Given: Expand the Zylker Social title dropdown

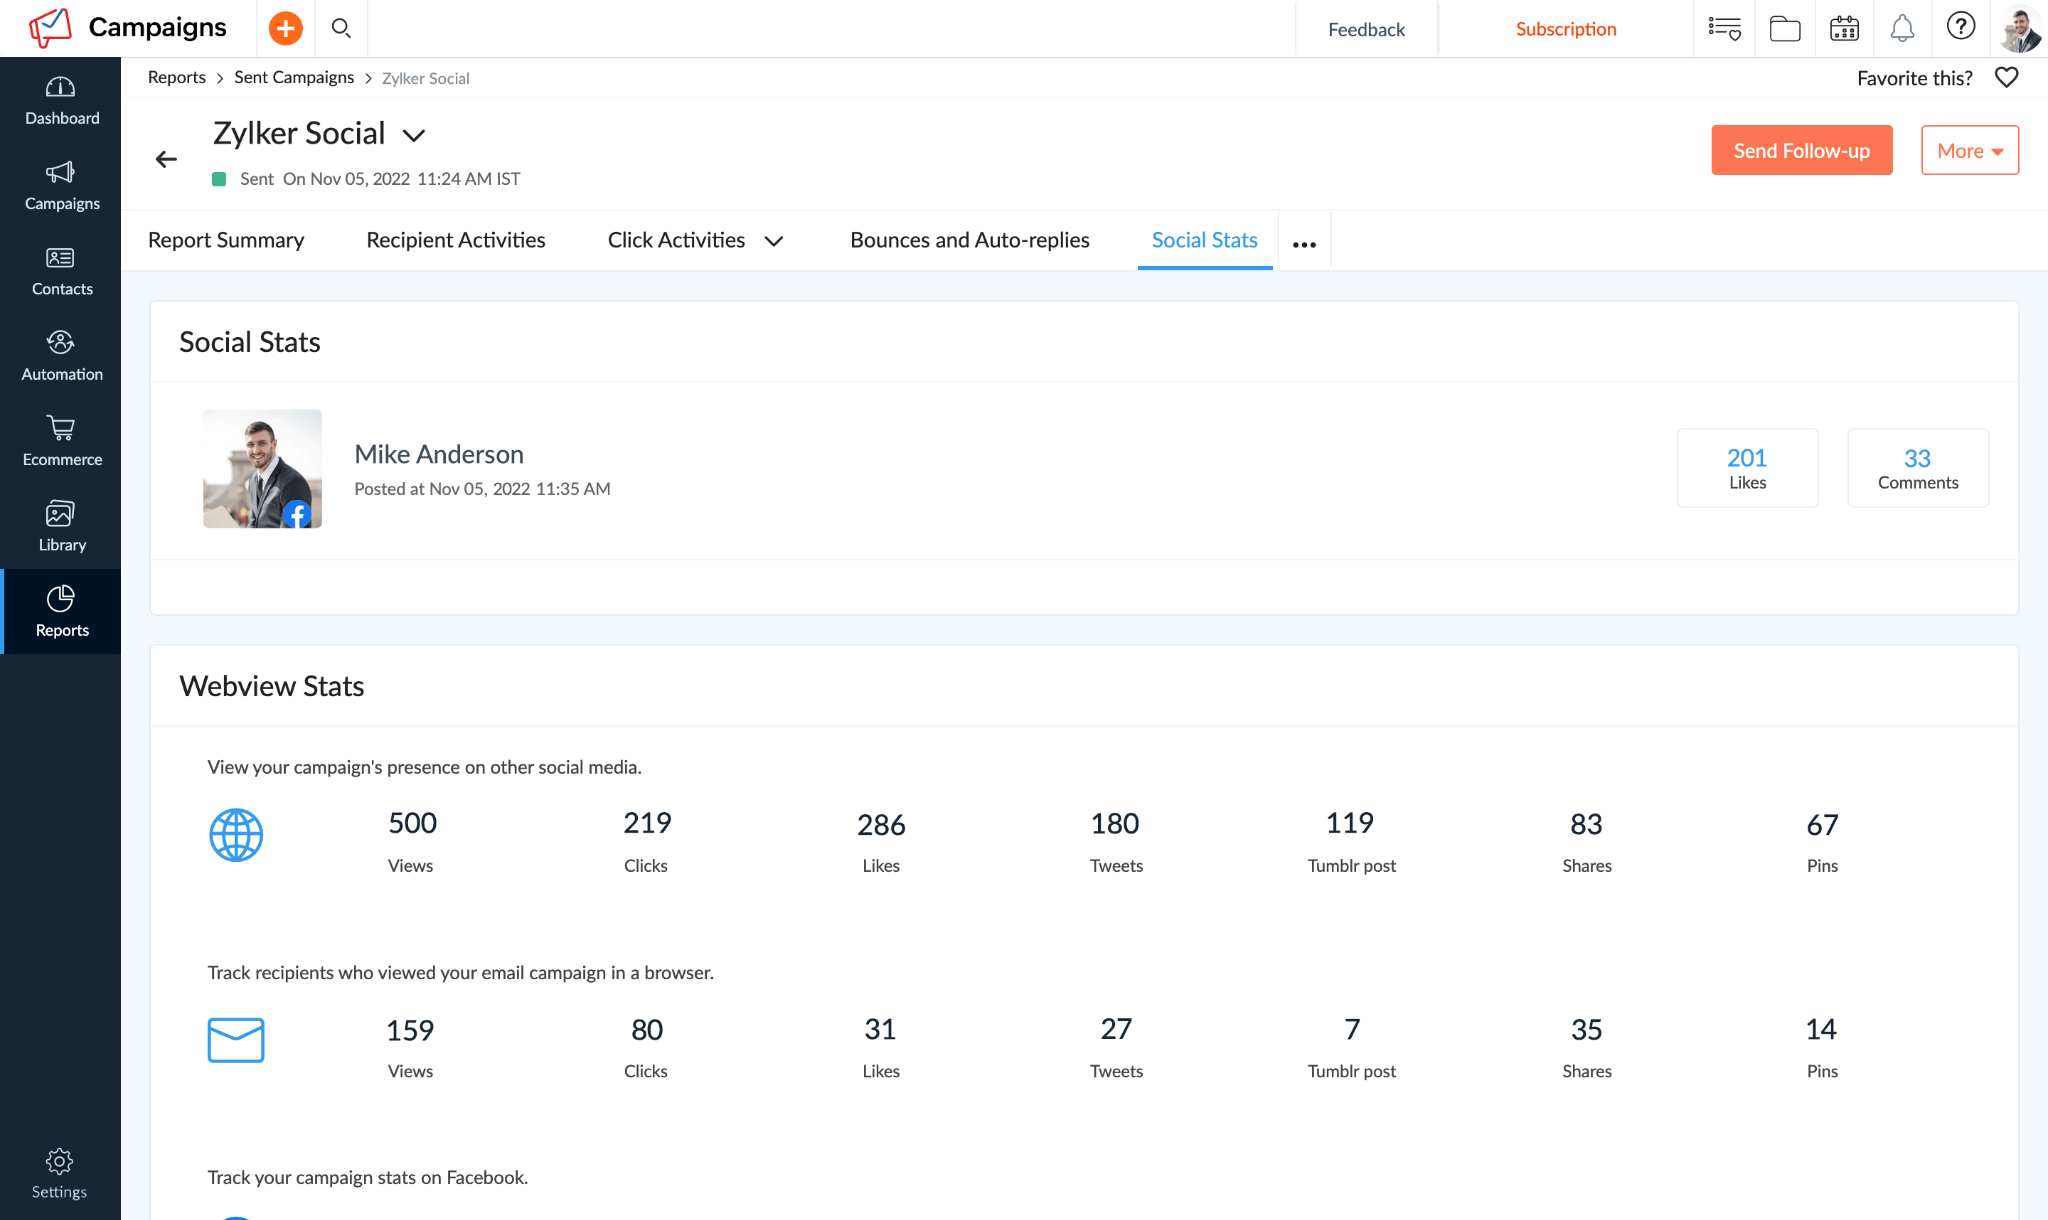Looking at the screenshot, I should click(x=414, y=135).
